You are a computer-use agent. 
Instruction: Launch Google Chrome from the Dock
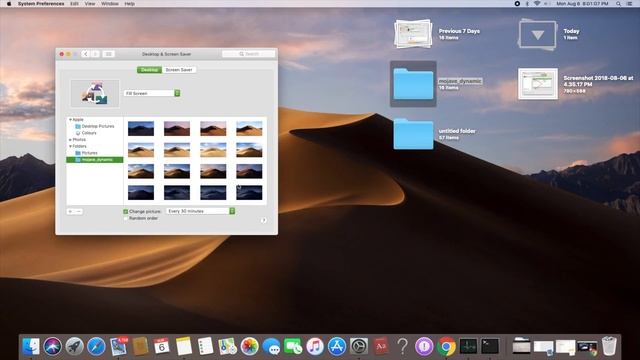[446, 346]
